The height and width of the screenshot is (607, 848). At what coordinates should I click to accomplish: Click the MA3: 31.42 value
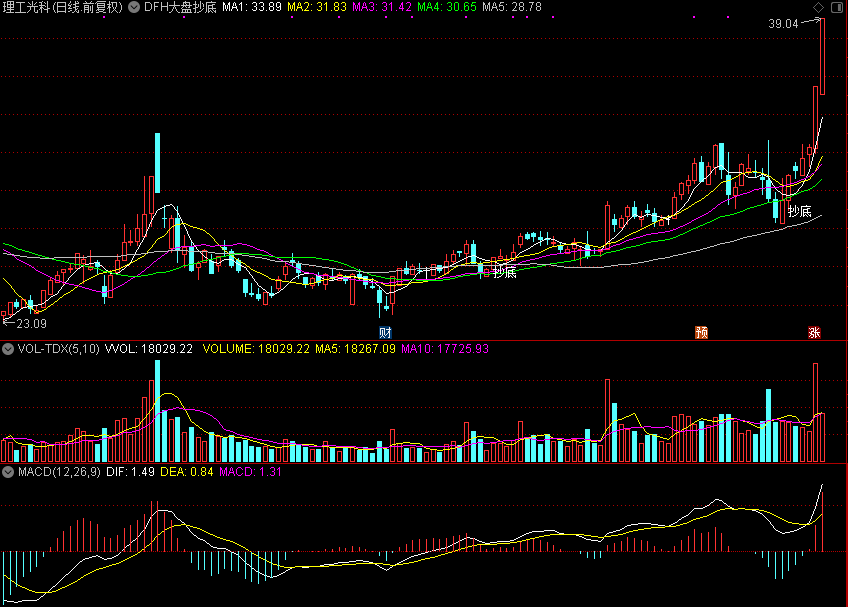[x=382, y=7]
